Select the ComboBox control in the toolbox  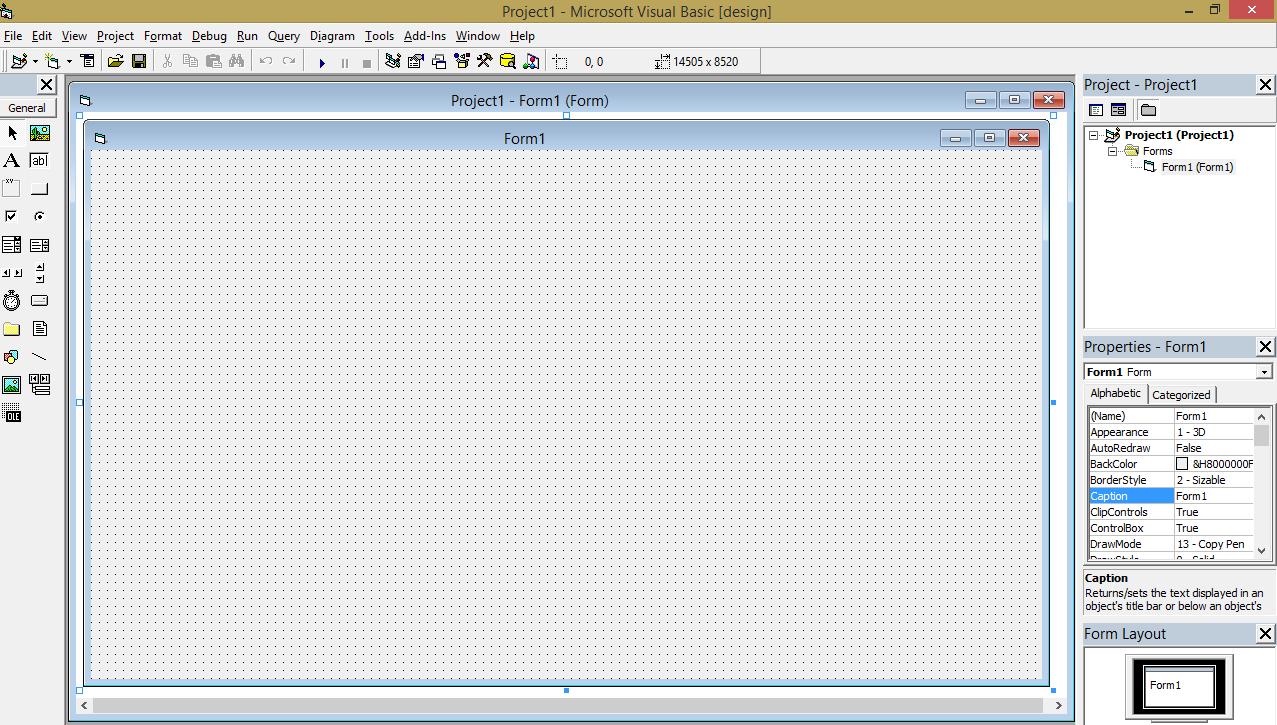coord(12,244)
